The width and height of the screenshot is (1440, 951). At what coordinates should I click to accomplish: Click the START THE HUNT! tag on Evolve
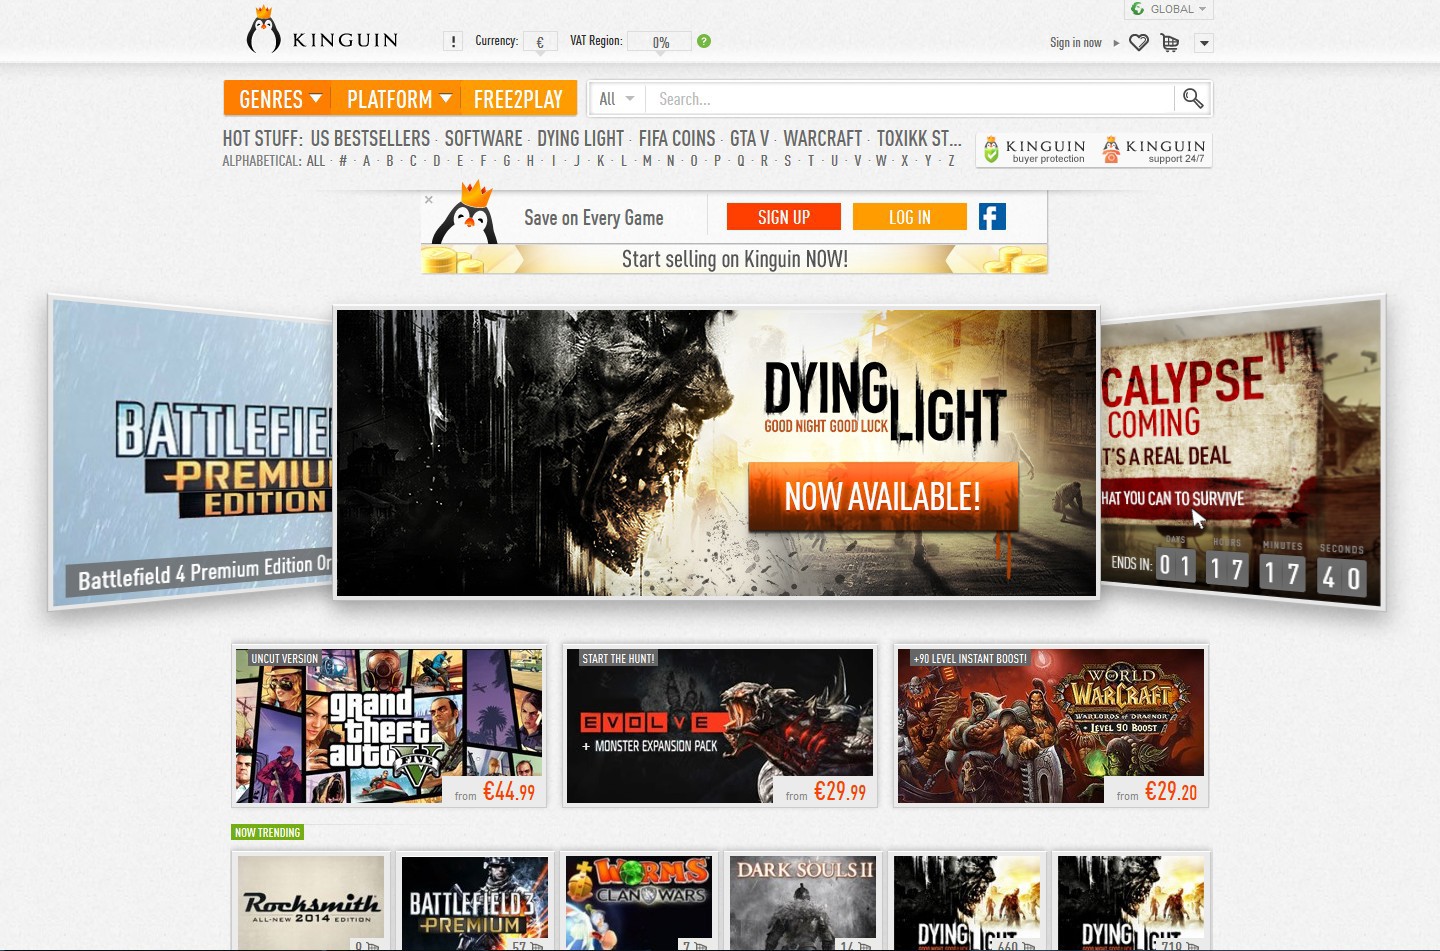pyautogui.click(x=618, y=659)
